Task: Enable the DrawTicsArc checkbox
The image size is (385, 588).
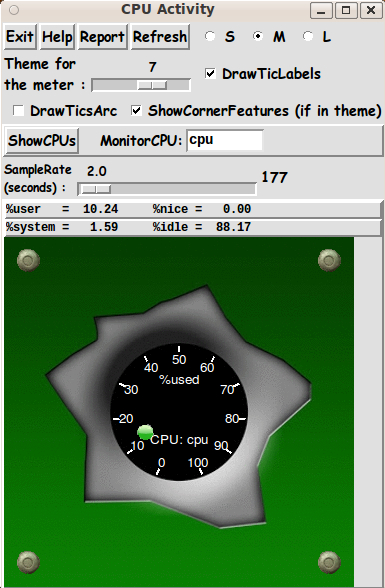Action: coord(18,111)
